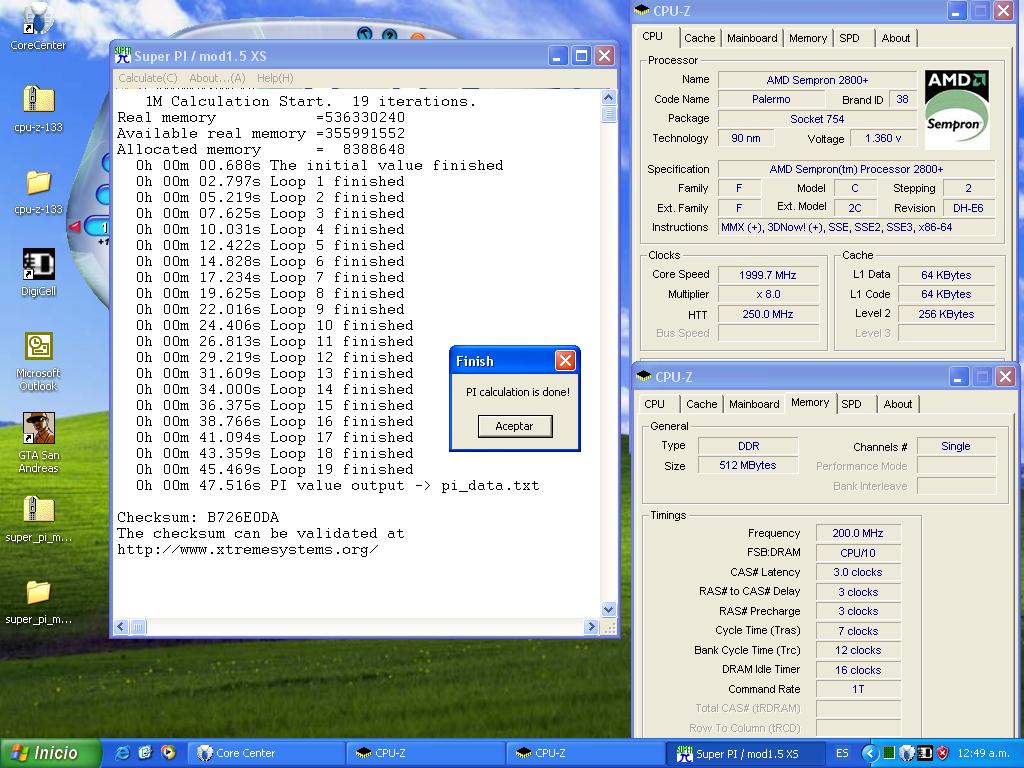Switch to the SPD tab in lower CPU-Z
This screenshot has height=768, width=1024.
coord(851,404)
